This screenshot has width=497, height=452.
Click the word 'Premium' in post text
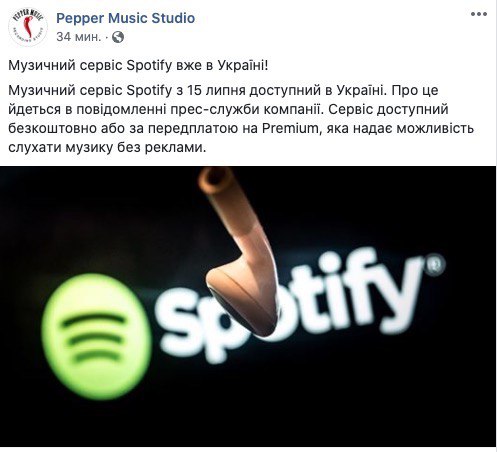coord(290,129)
